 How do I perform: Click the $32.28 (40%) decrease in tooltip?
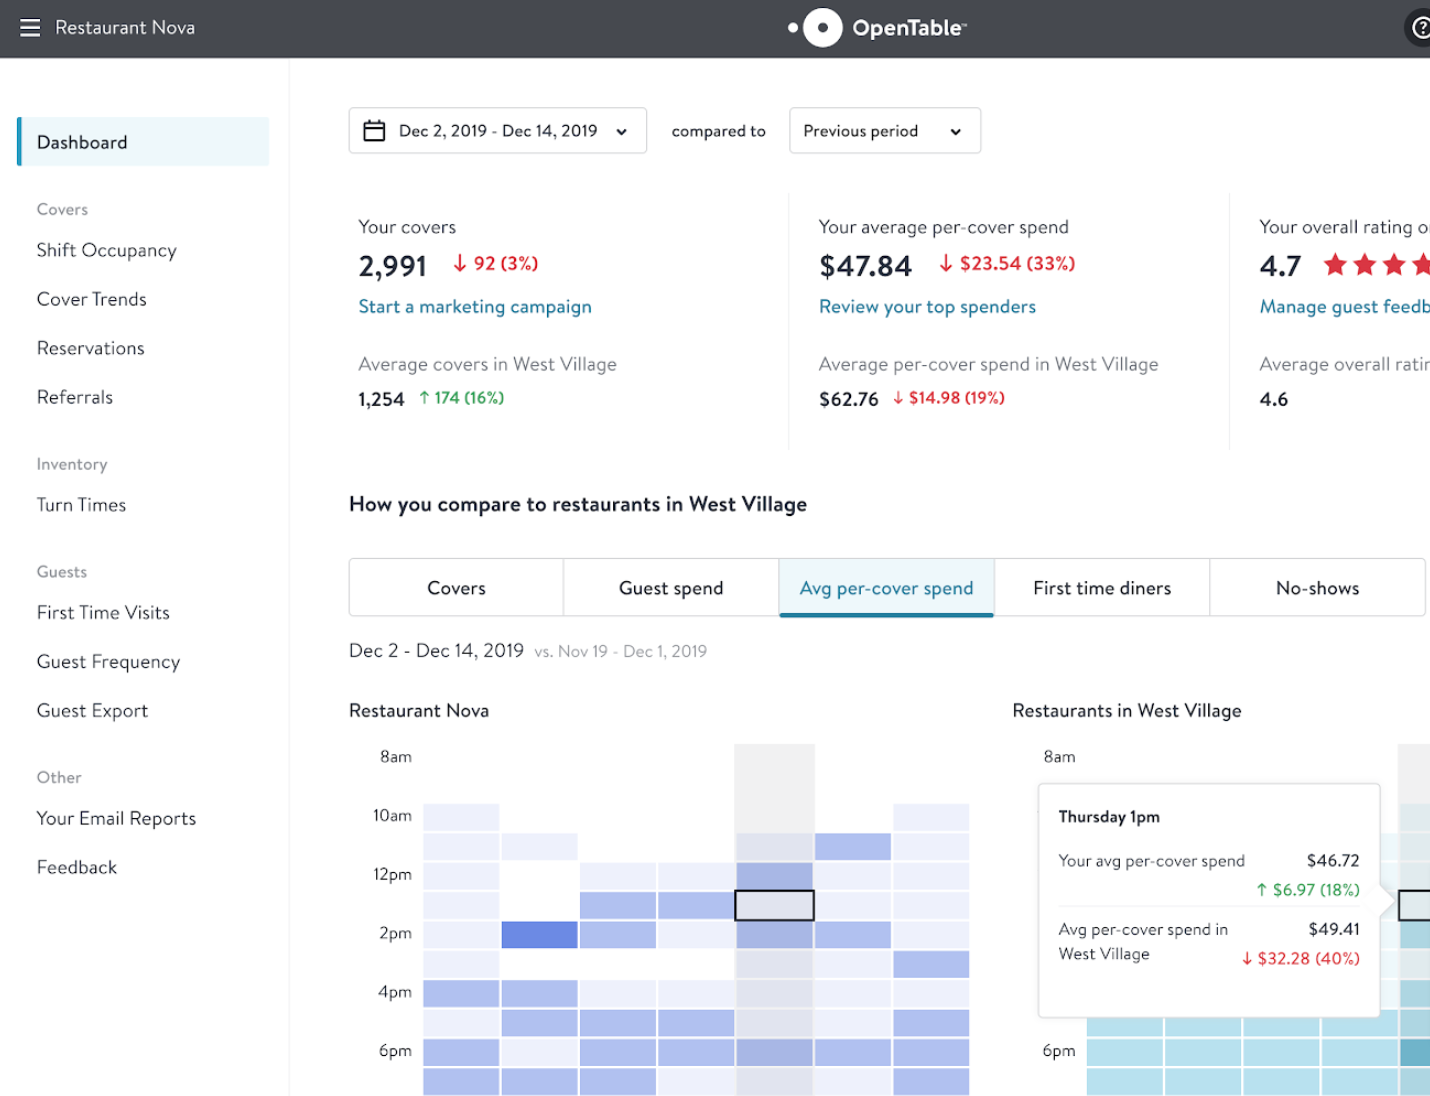[1301, 958]
